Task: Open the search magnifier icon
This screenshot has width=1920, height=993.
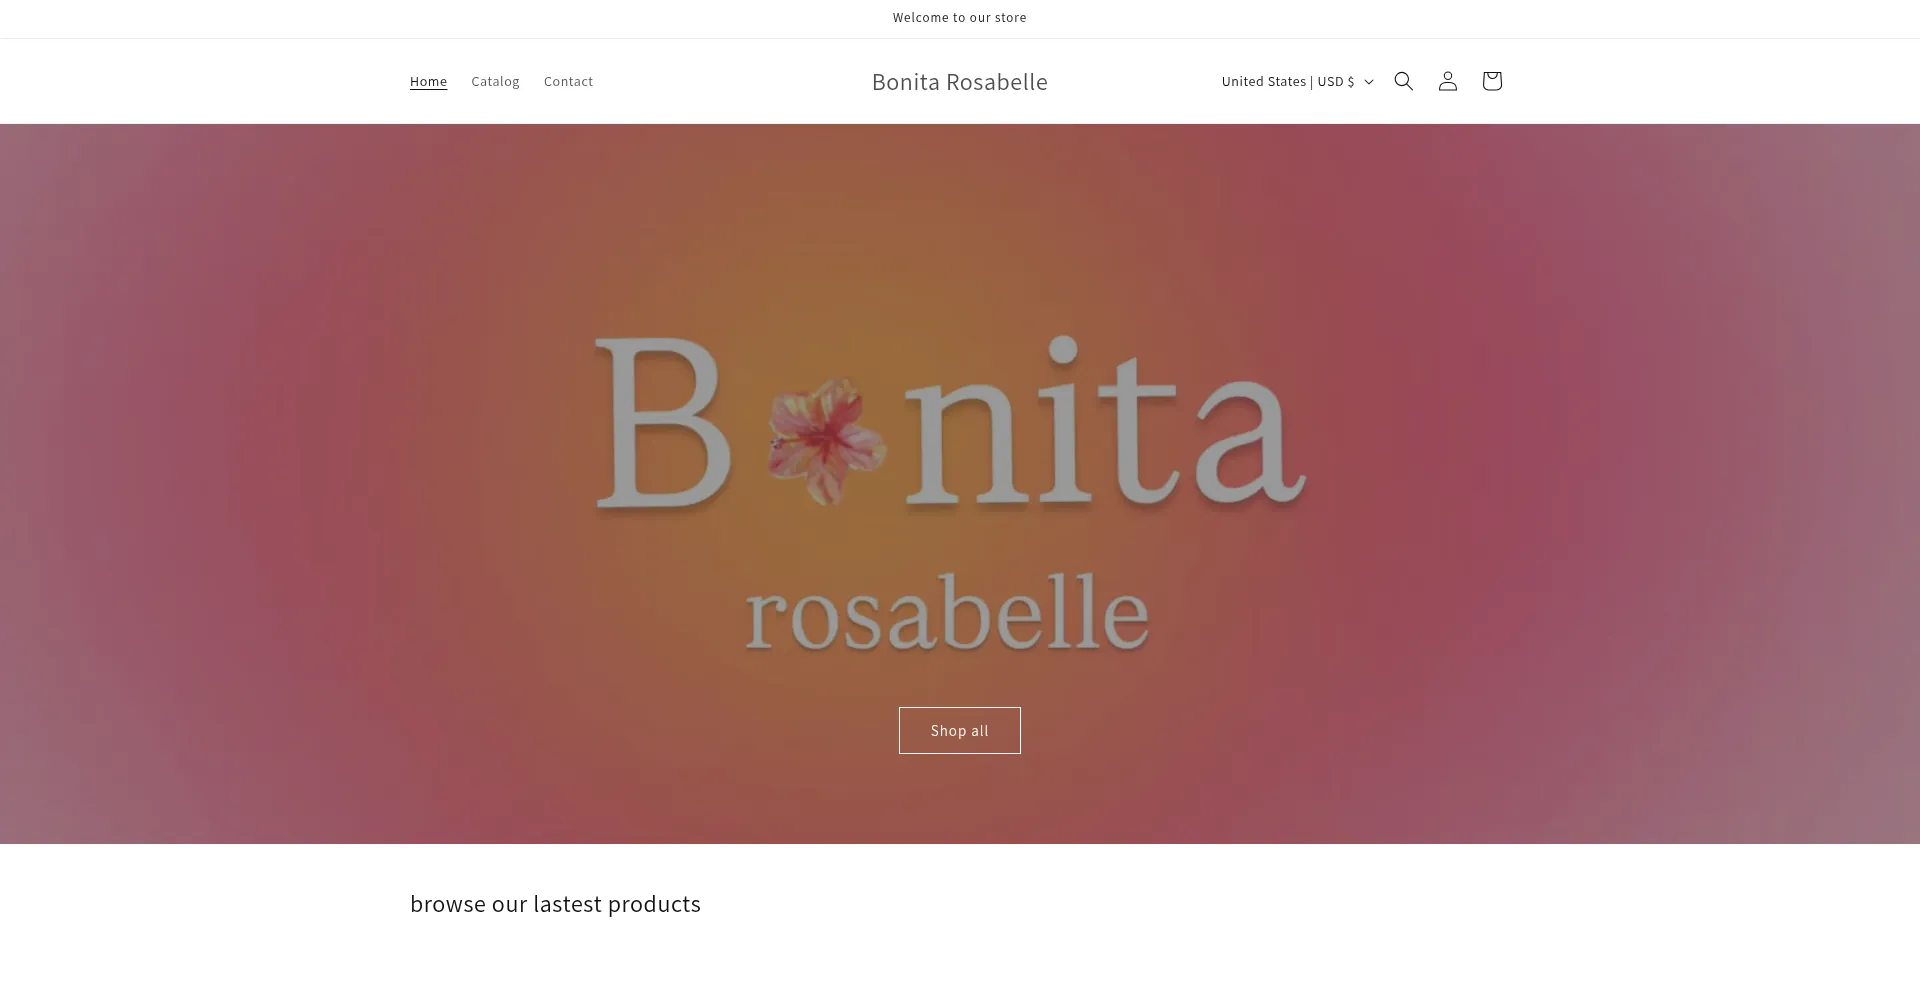Action: tap(1403, 81)
